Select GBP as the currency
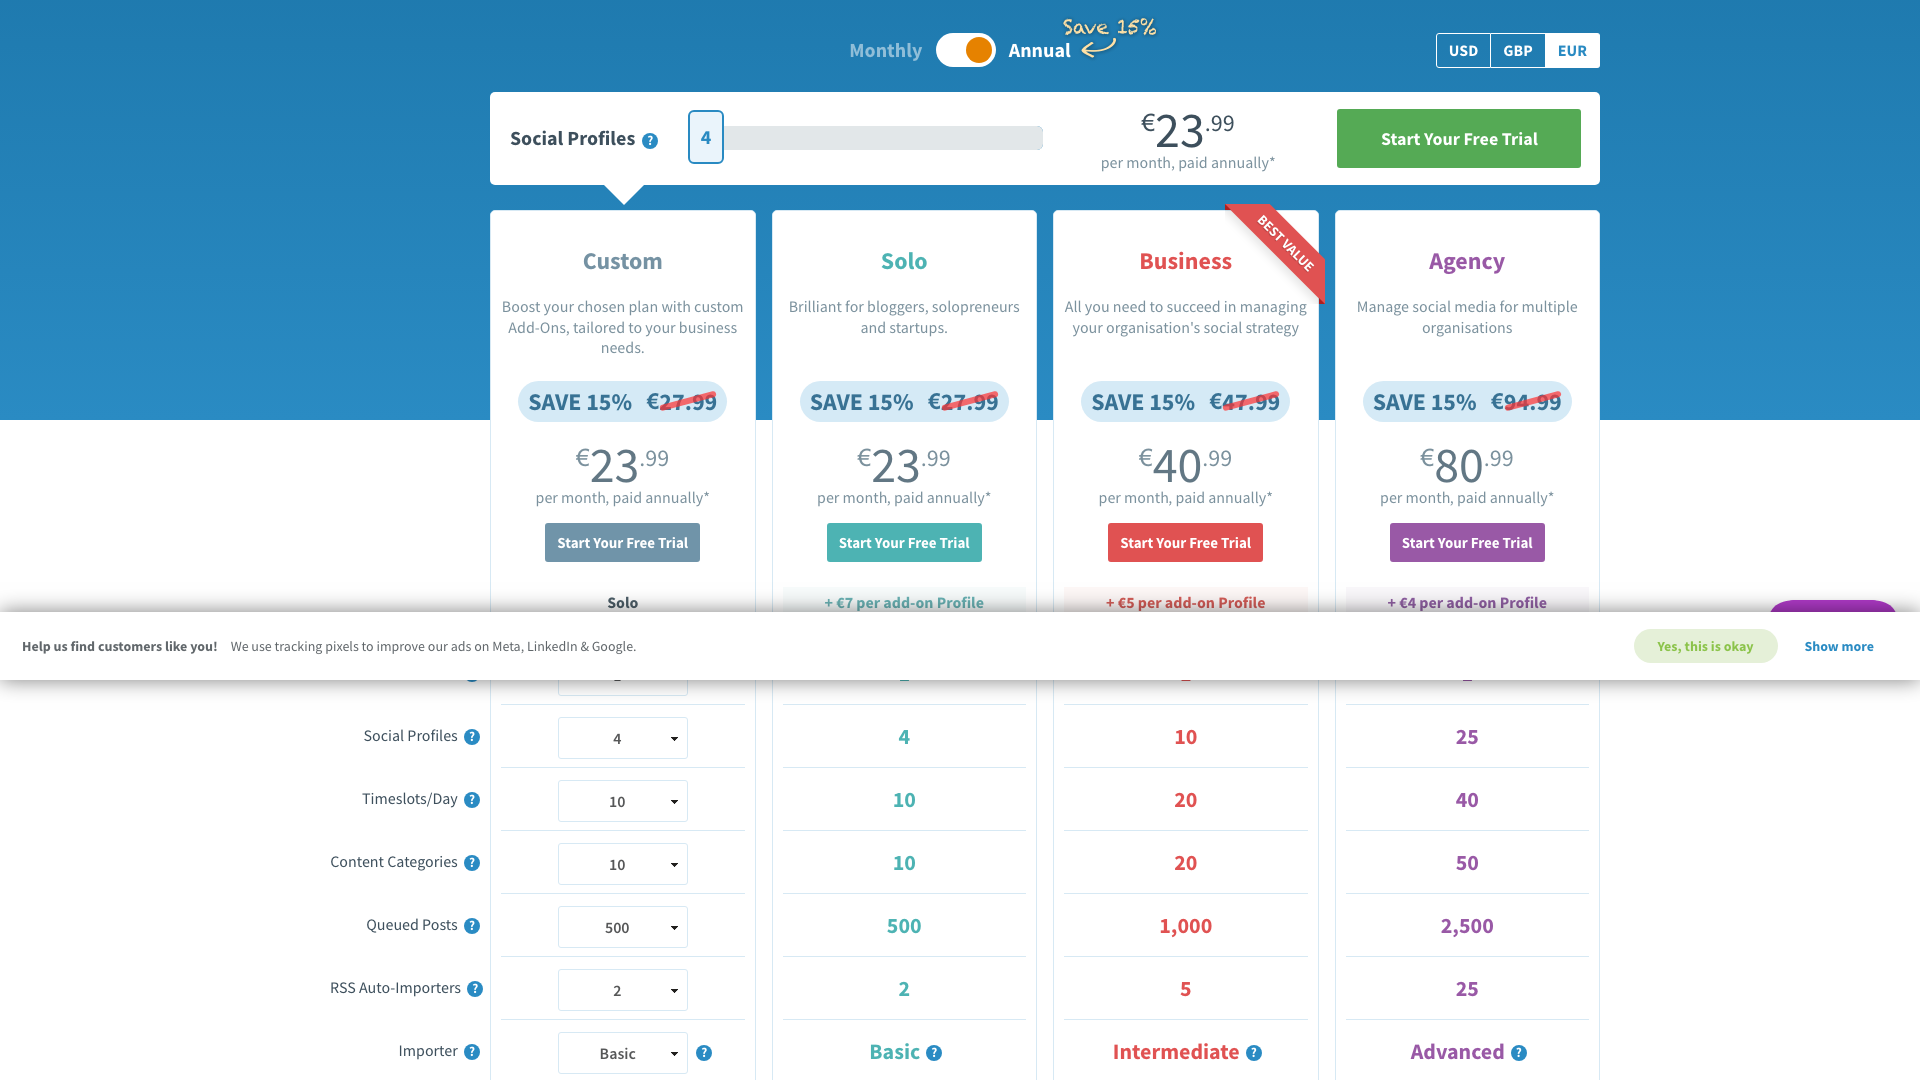The width and height of the screenshot is (1920, 1080). (x=1517, y=49)
